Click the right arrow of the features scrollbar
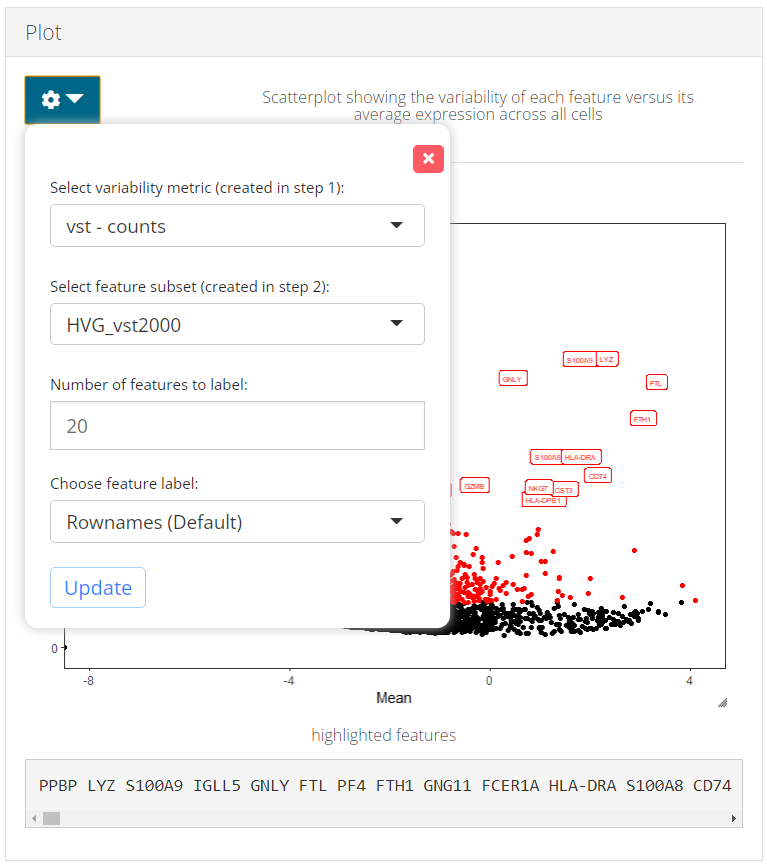The height and width of the screenshot is (866, 767). tap(736, 819)
